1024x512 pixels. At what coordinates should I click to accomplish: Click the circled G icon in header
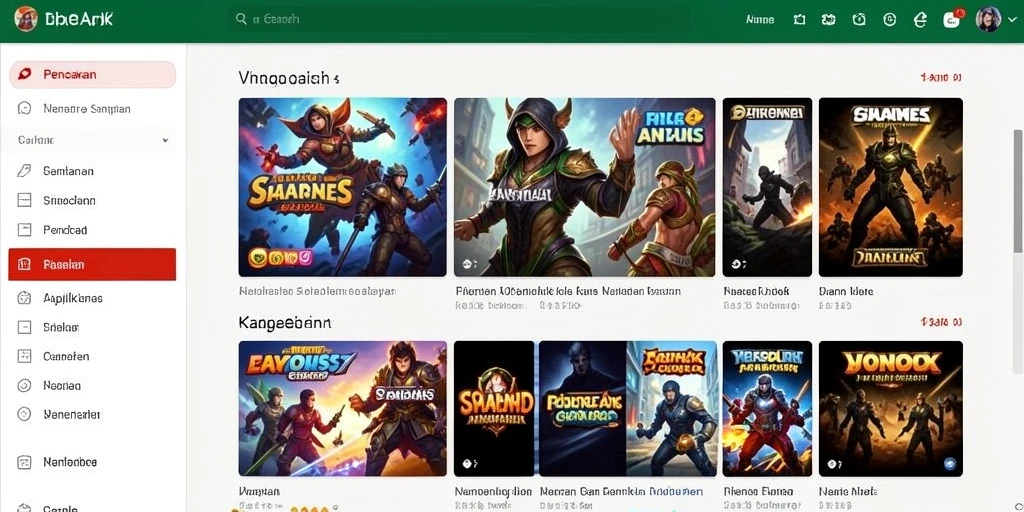tap(889, 20)
